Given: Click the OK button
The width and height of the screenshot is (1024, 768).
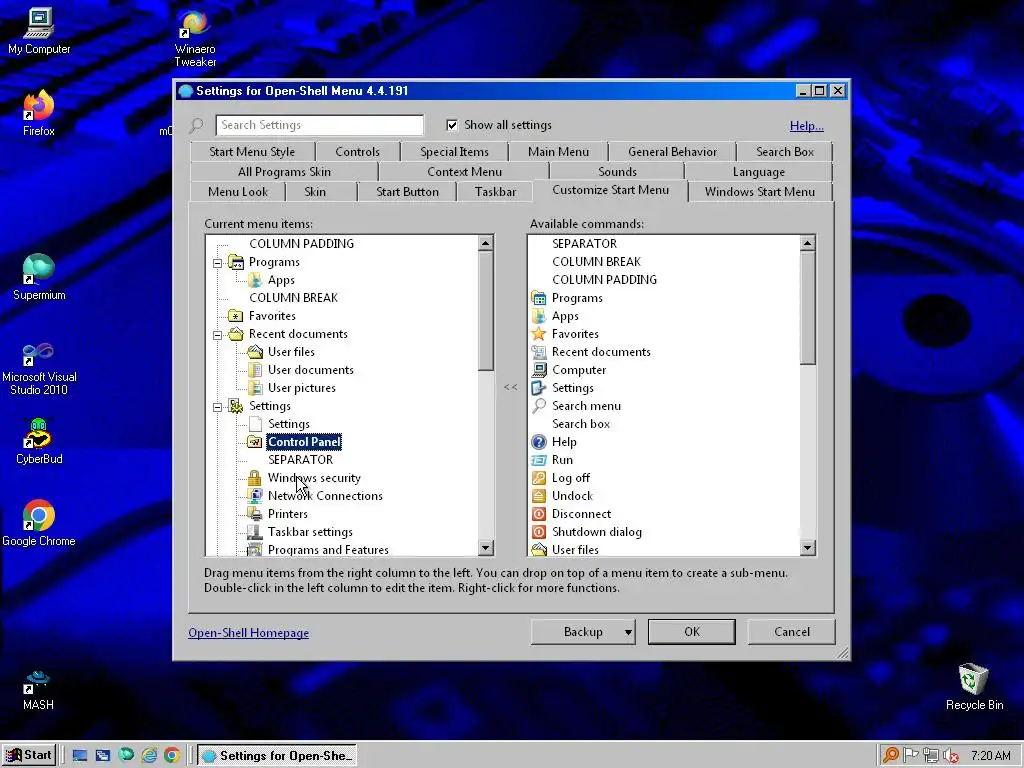Looking at the screenshot, I should pyautogui.click(x=692, y=632).
